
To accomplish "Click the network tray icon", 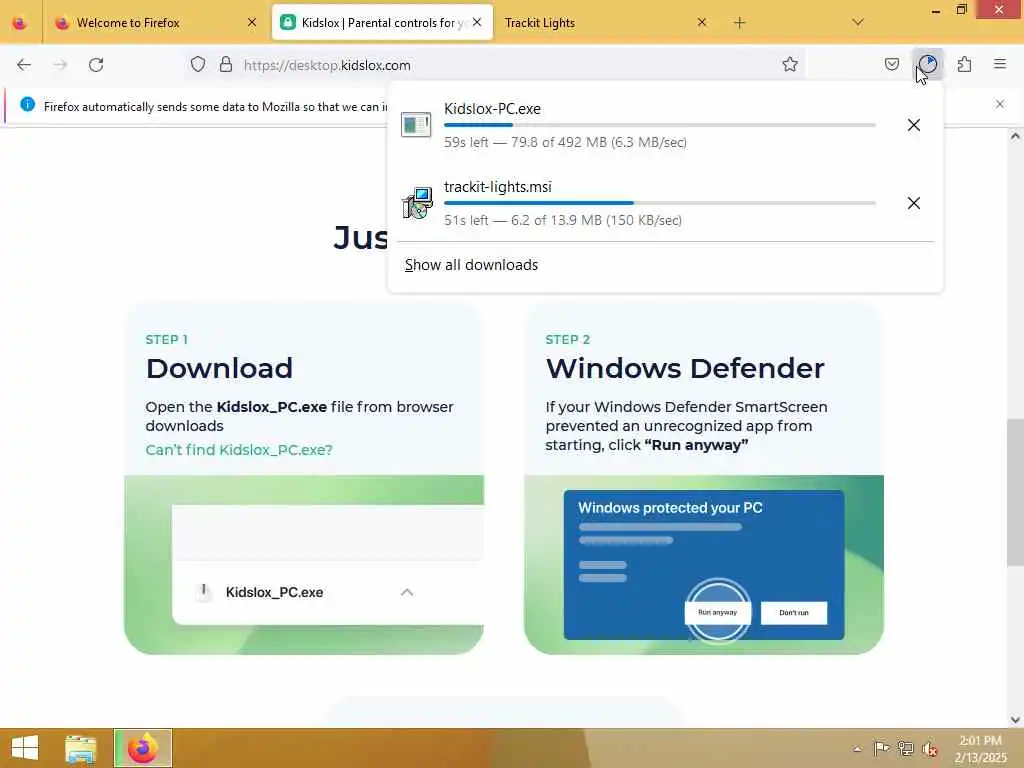I will point(905,748).
